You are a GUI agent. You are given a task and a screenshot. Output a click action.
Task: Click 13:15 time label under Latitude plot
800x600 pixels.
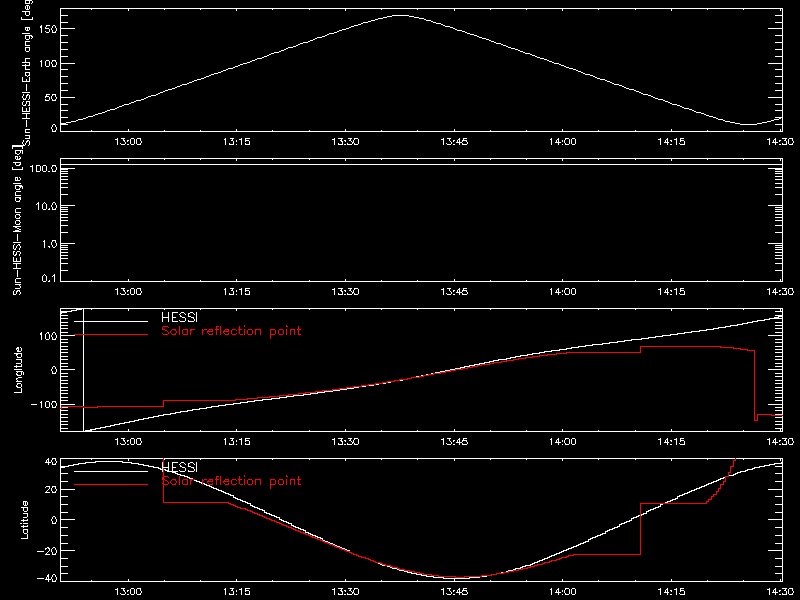(237, 592)
